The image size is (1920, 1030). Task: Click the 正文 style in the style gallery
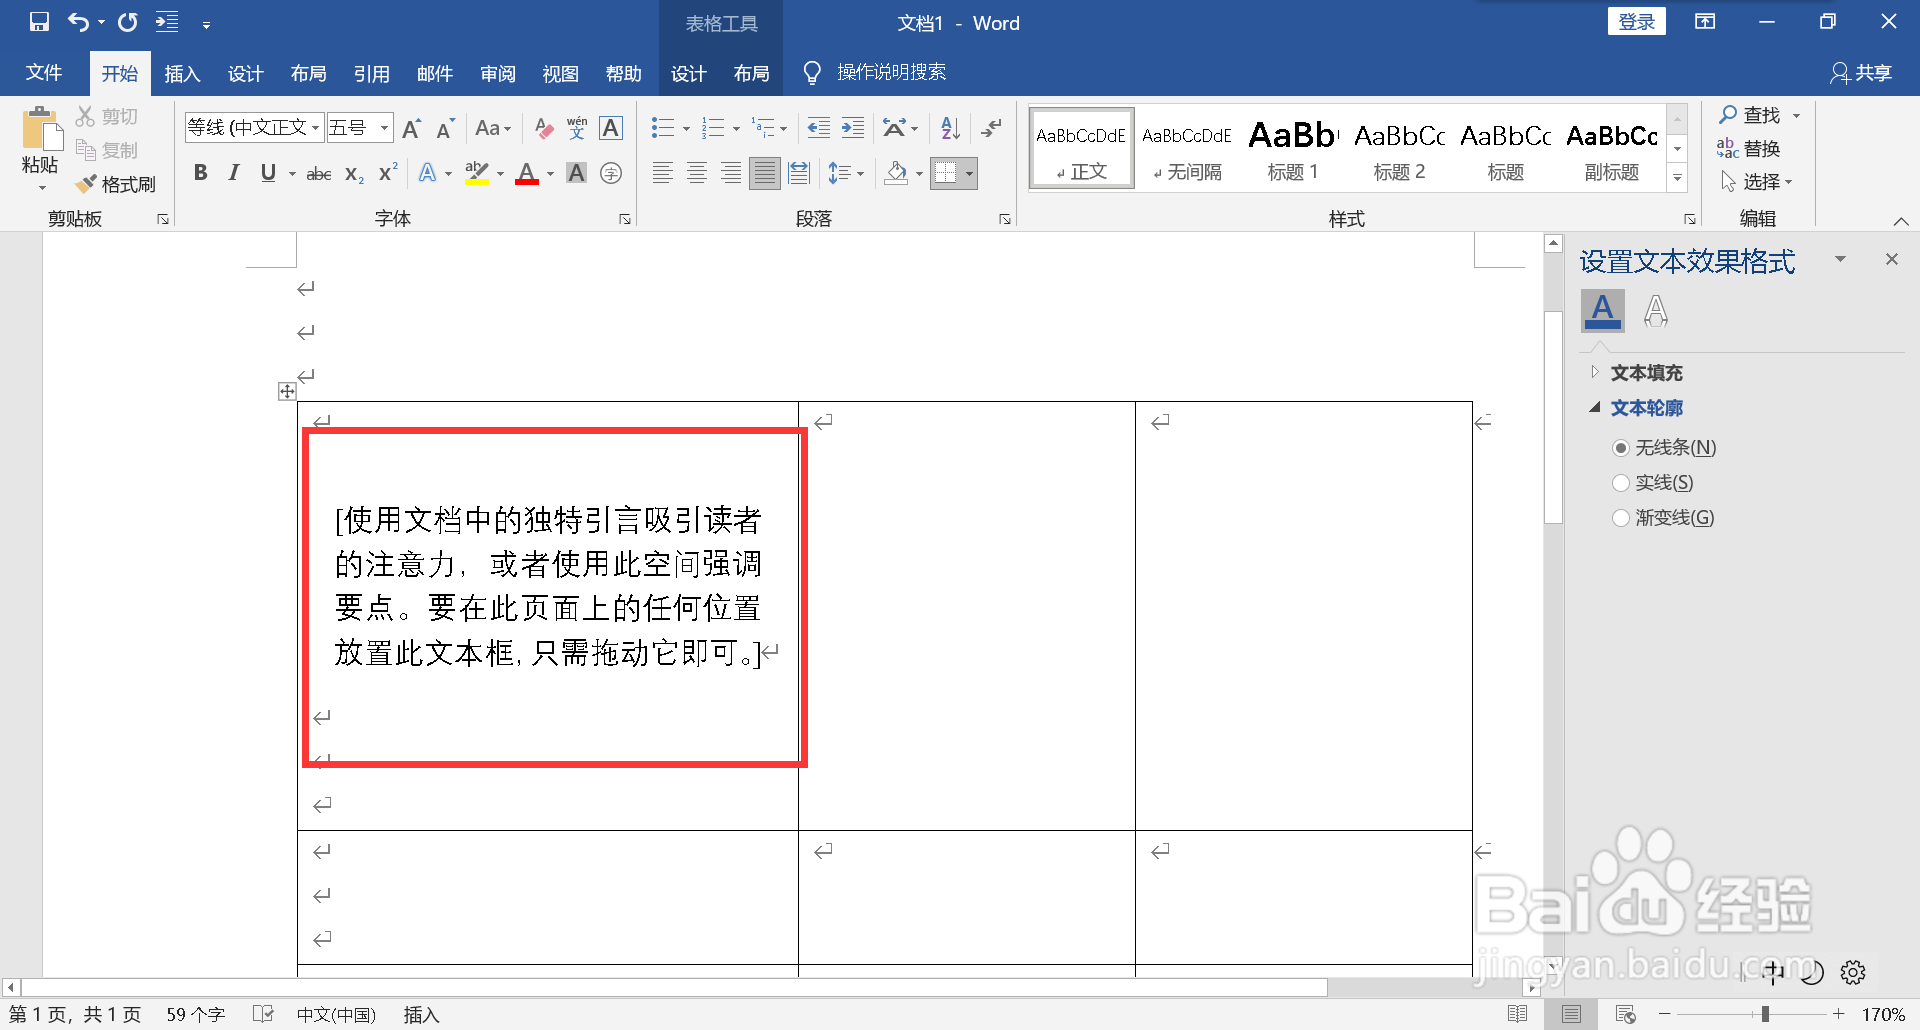tap(1081, 147)
